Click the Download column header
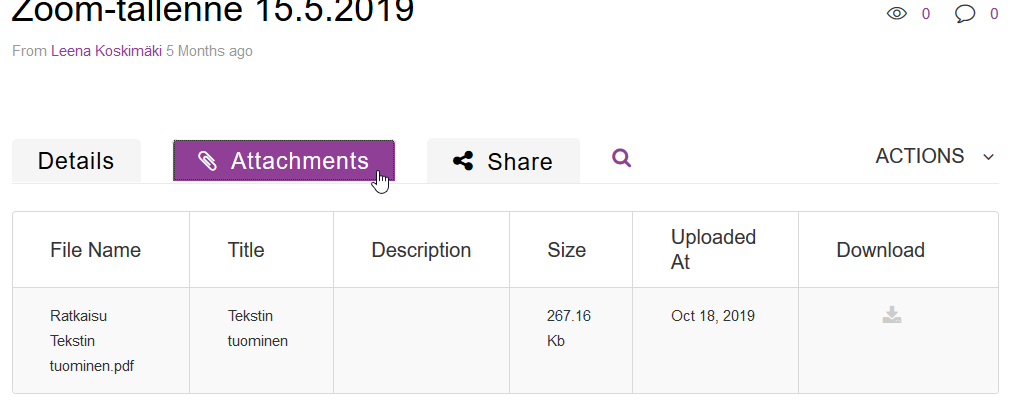 point(881,250)
